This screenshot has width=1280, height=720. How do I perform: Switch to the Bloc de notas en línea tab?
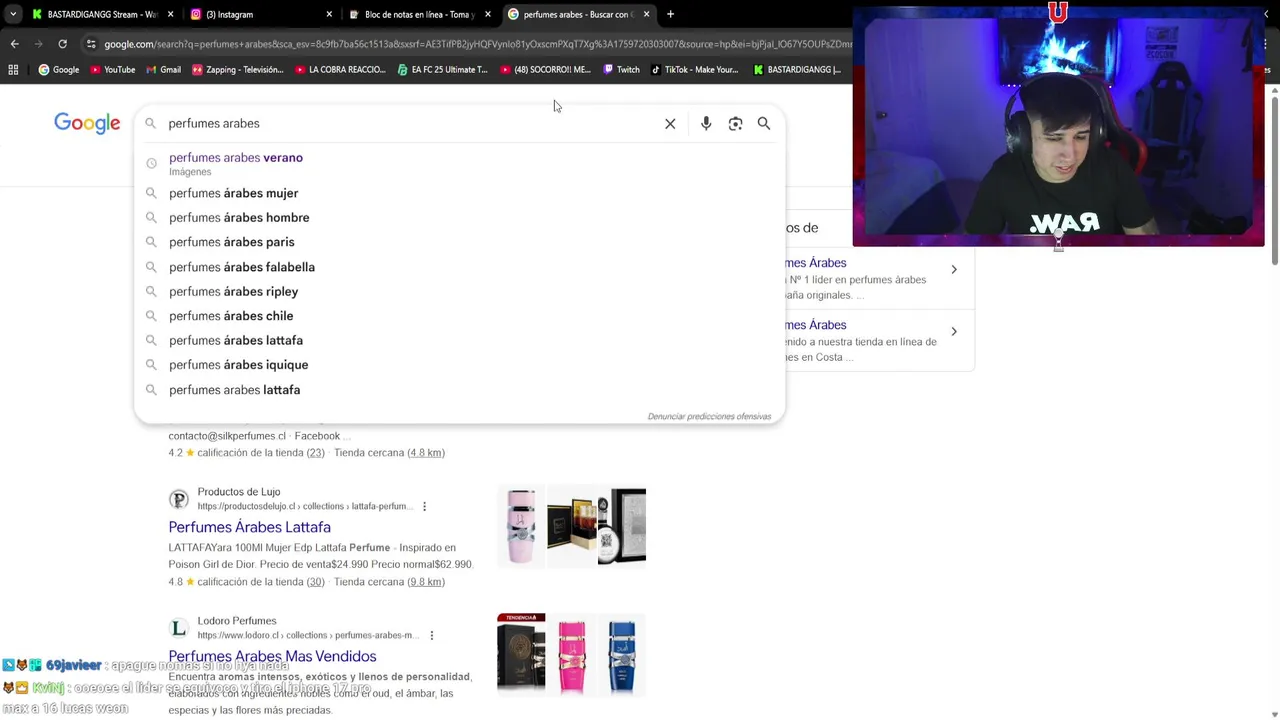point(420,14)
